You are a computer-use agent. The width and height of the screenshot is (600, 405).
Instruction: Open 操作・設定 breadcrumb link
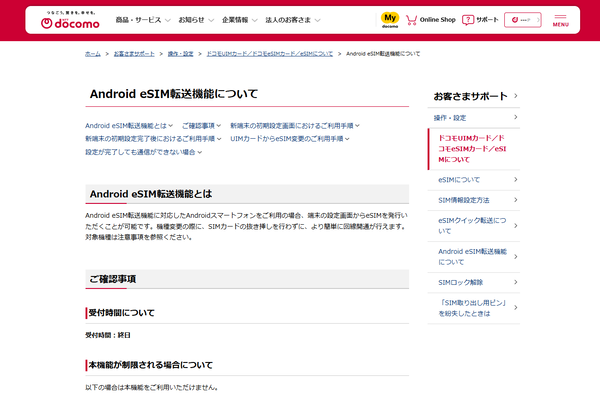point(180,54)
